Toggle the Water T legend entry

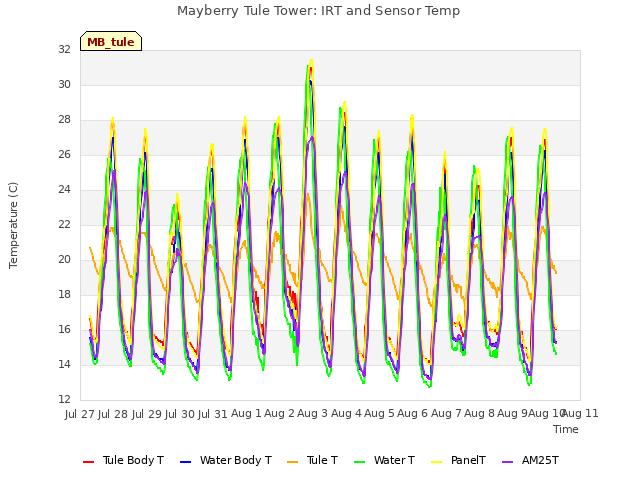pyautogui.click(x=384, y=460)
